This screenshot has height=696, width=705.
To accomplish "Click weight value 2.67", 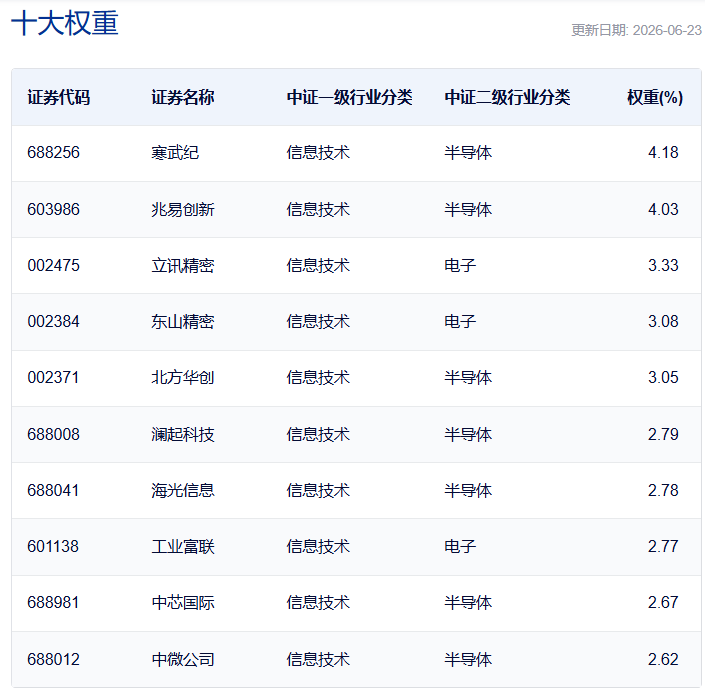I will pyautogui.click(x=663, y=602).
